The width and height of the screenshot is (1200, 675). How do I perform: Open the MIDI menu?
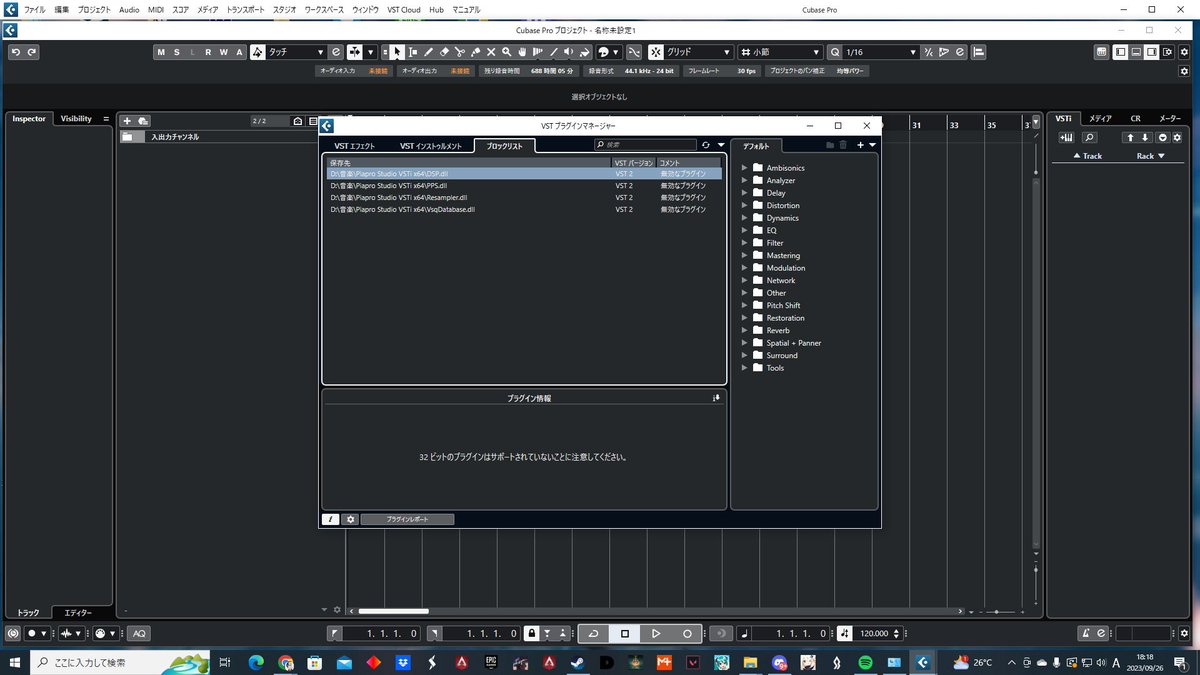156,9
